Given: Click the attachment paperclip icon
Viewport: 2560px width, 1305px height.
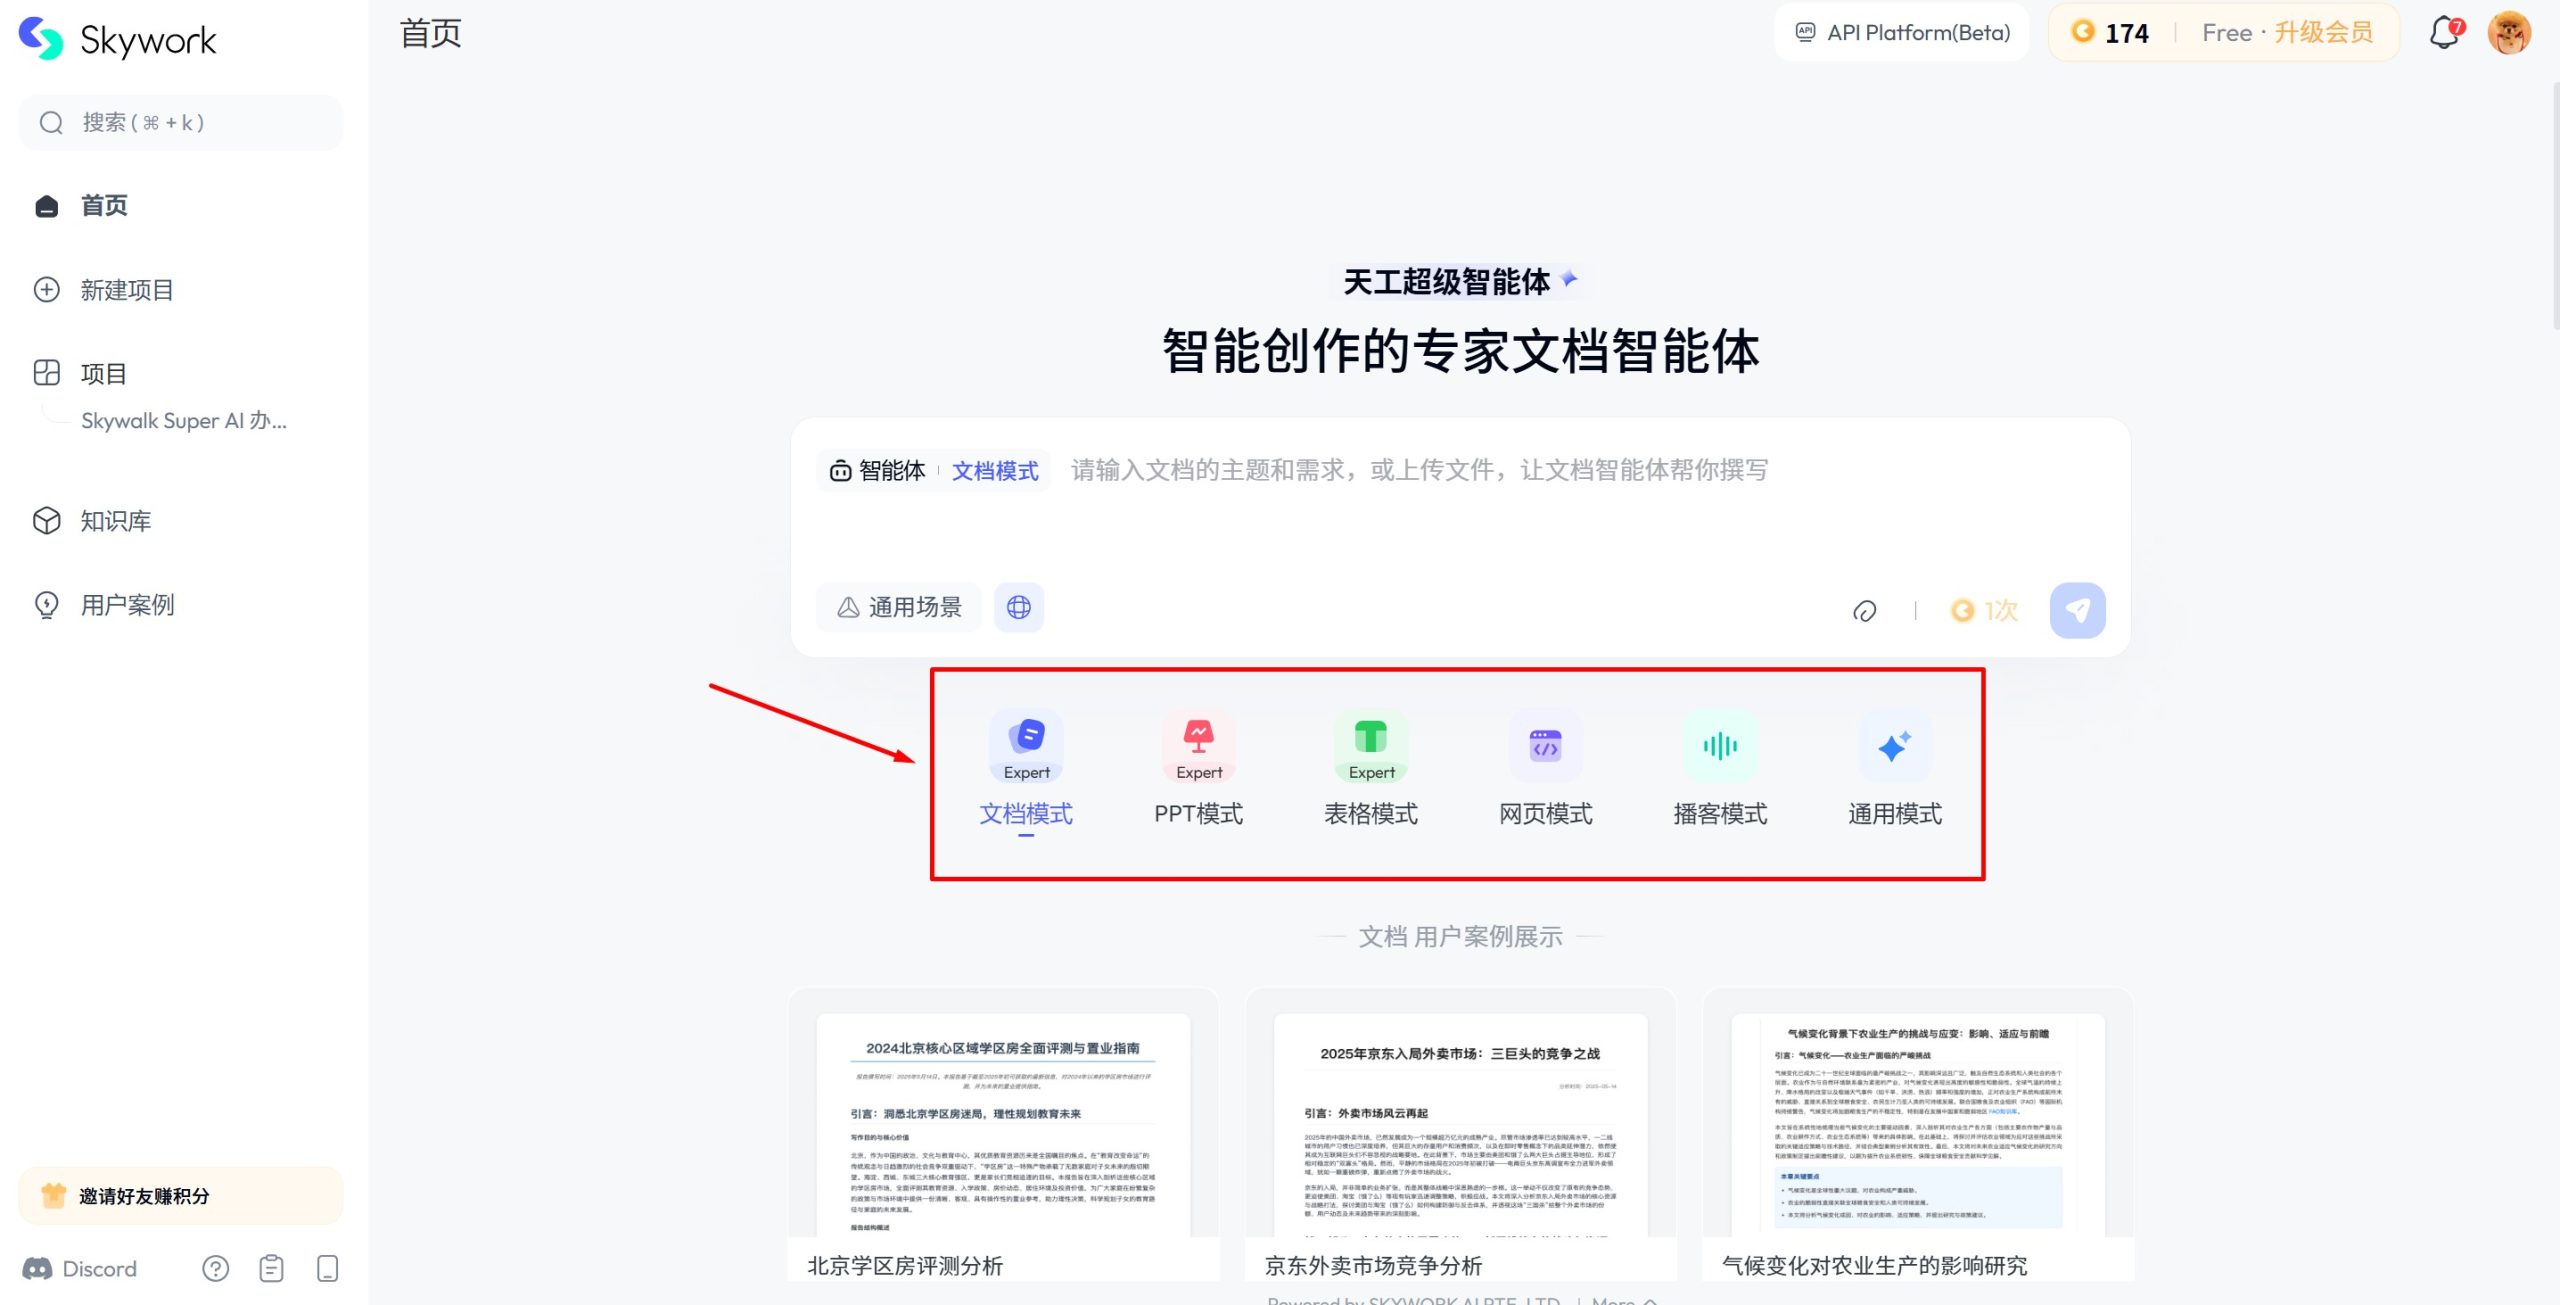Looking at the screenshot, I should [1865, 611].
